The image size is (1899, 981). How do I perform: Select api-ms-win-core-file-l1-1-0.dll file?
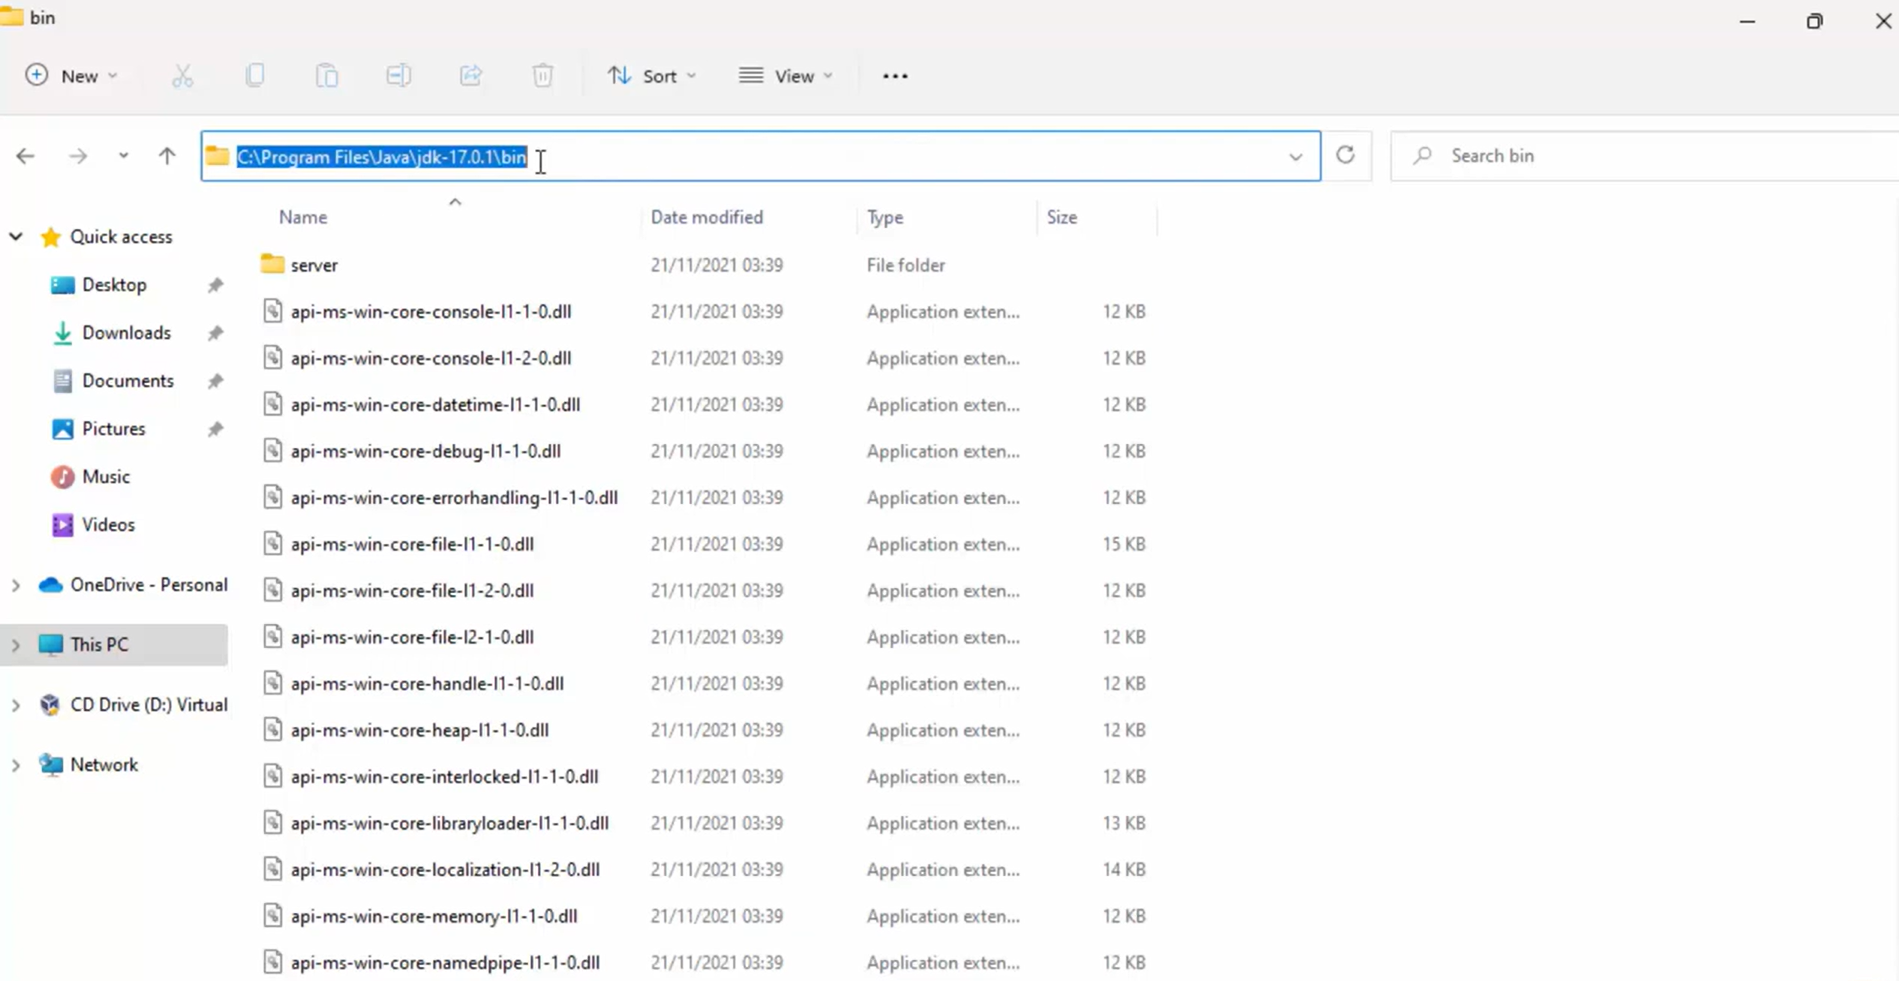[x=412, y=544]
